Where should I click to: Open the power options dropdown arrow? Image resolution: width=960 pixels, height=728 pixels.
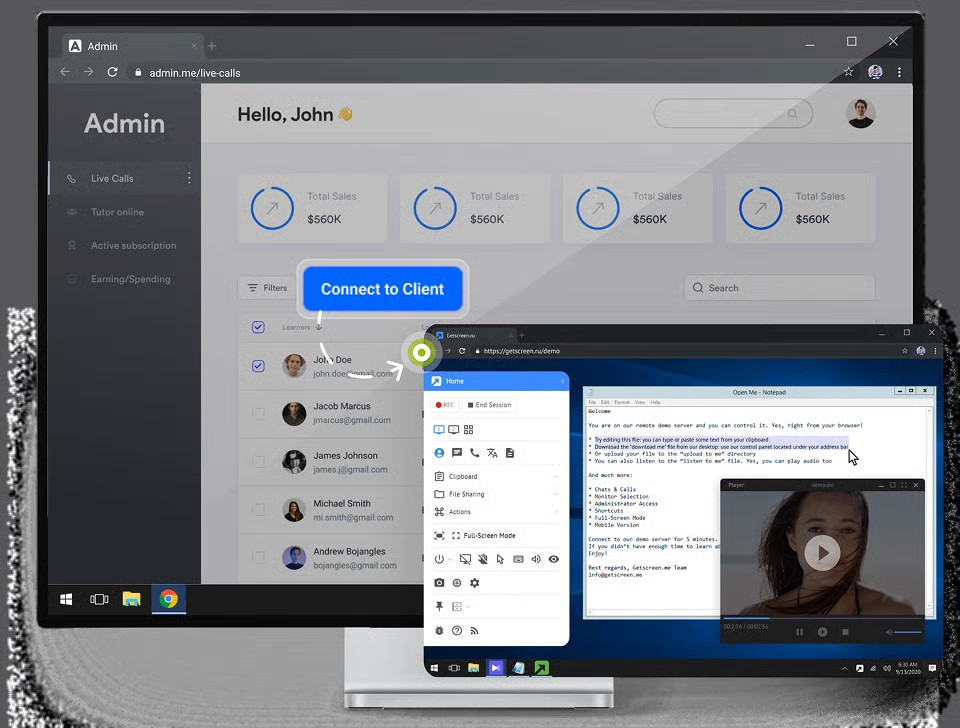[450, 560]
